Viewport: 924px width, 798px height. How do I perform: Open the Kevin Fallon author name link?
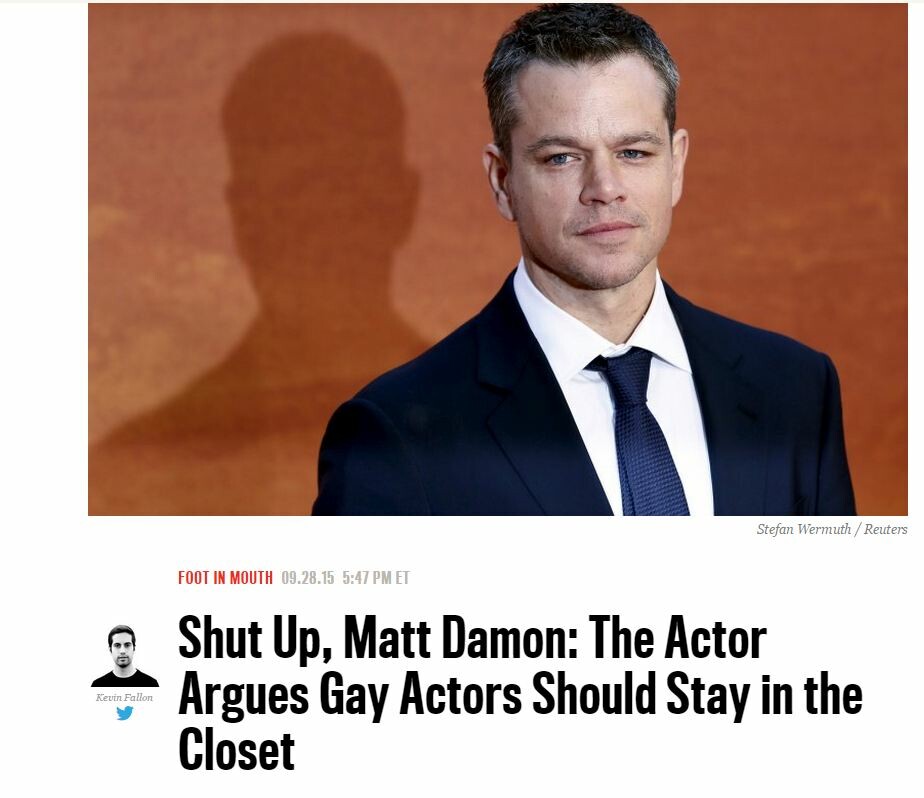[x=124, y=697]
